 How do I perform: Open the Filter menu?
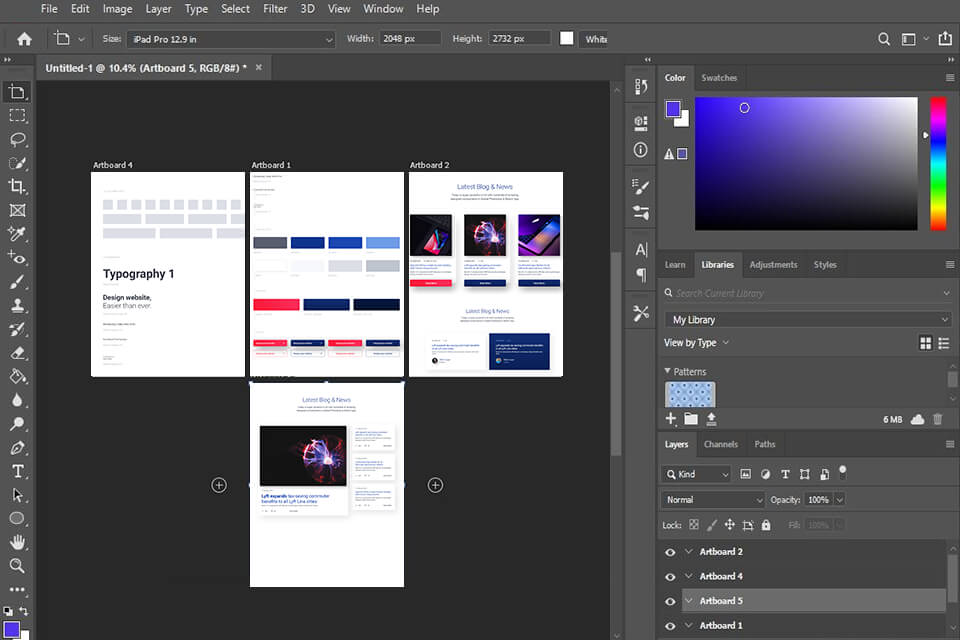pyautogui.click(x=274, y=9)
